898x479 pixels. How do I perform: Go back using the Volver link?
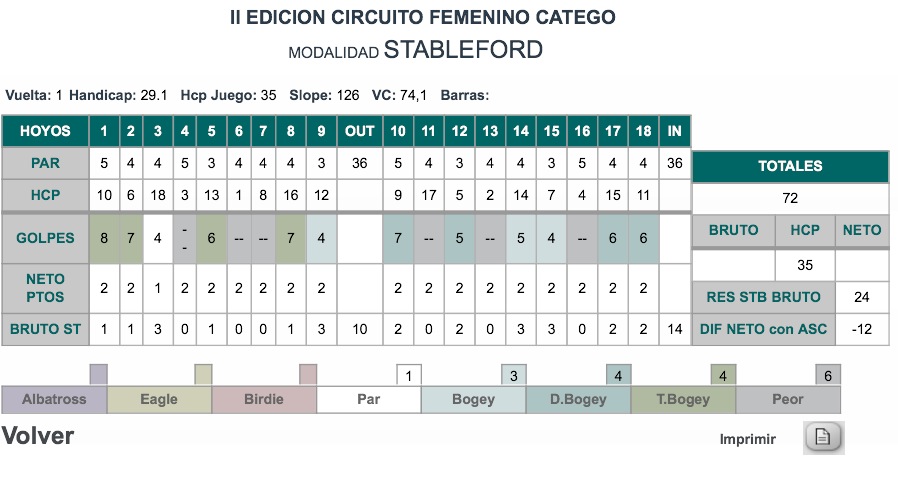coord(38,436)
